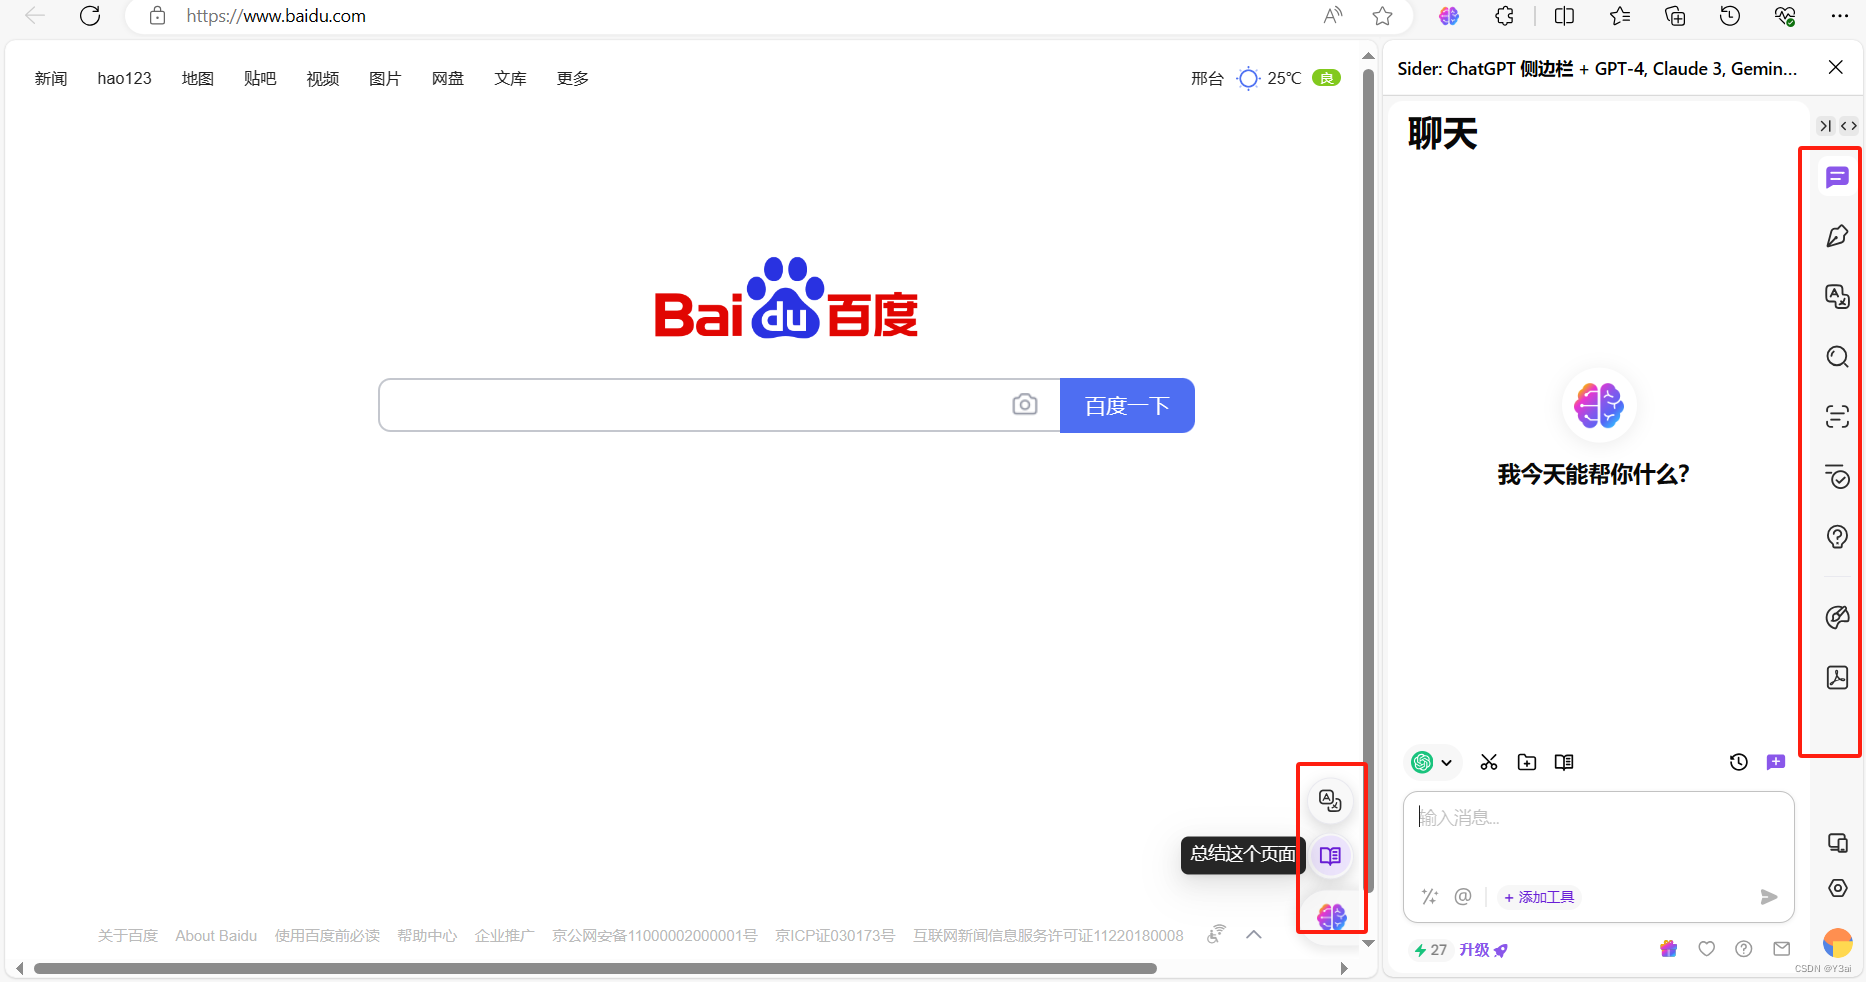Viewport: 1866px width, 982px height.
Task: Open the Extensions puzzle icon in browser toolbar
Action: [x=1505, y=16]
